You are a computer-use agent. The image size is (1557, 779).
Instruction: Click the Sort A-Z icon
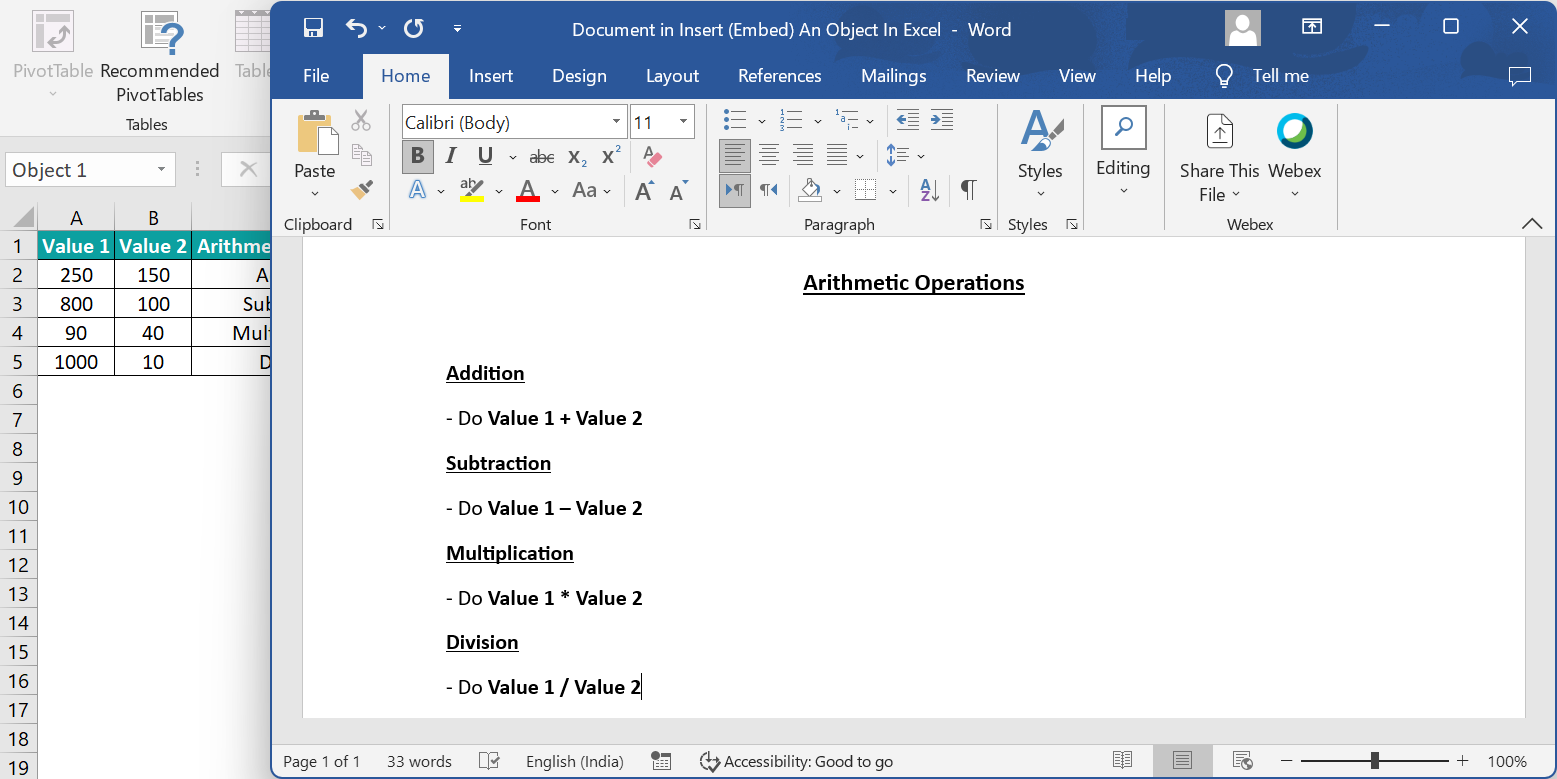(929, 189)
